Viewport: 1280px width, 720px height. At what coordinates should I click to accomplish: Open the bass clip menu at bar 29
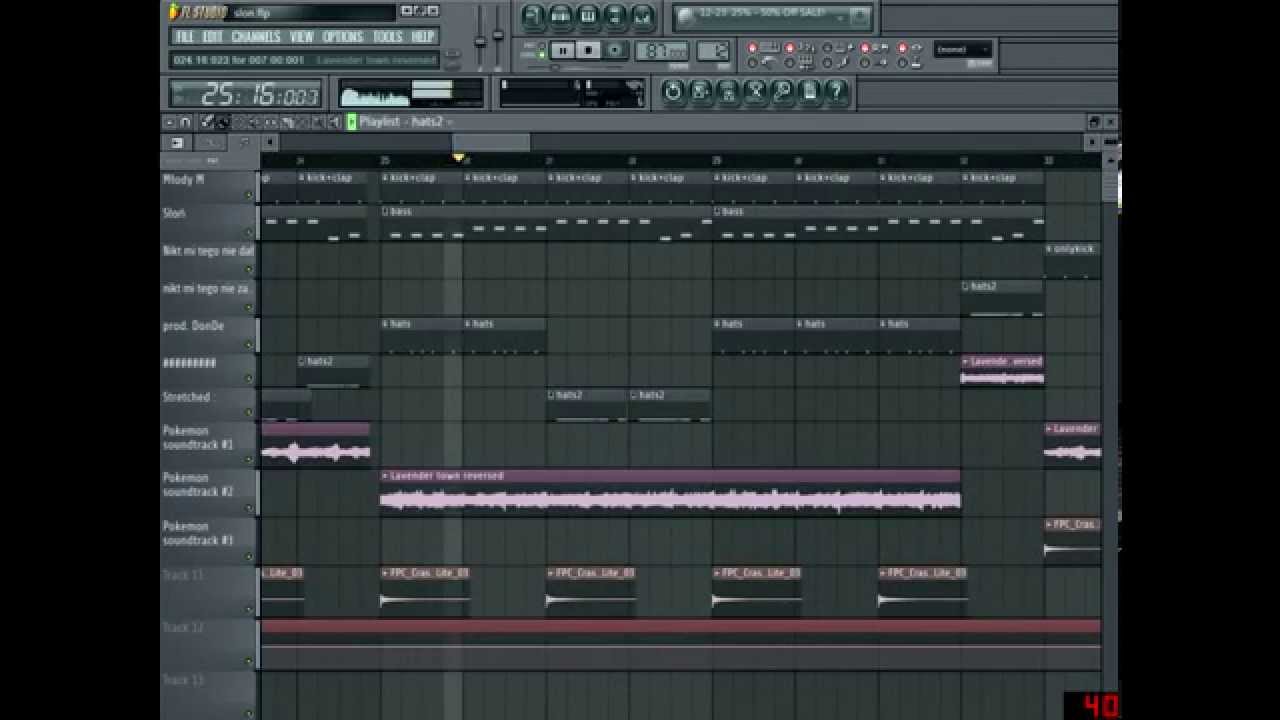coord(718,212)
